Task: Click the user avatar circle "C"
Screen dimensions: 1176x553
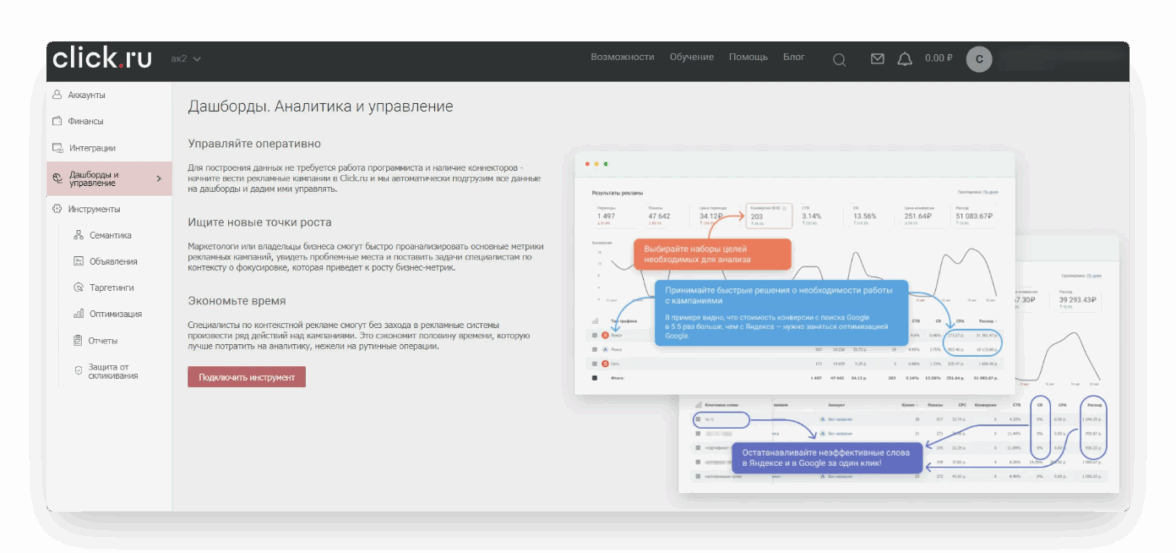Action: coord(978,59)
